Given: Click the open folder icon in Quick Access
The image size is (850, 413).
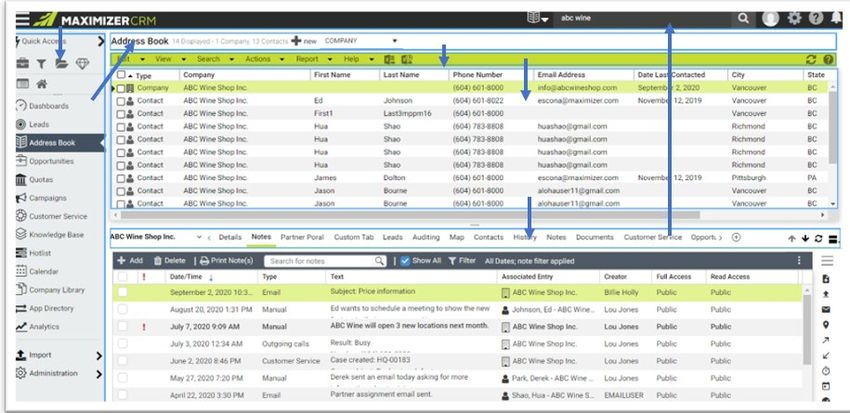Looking at the screenshot, I should coord(61,64).
